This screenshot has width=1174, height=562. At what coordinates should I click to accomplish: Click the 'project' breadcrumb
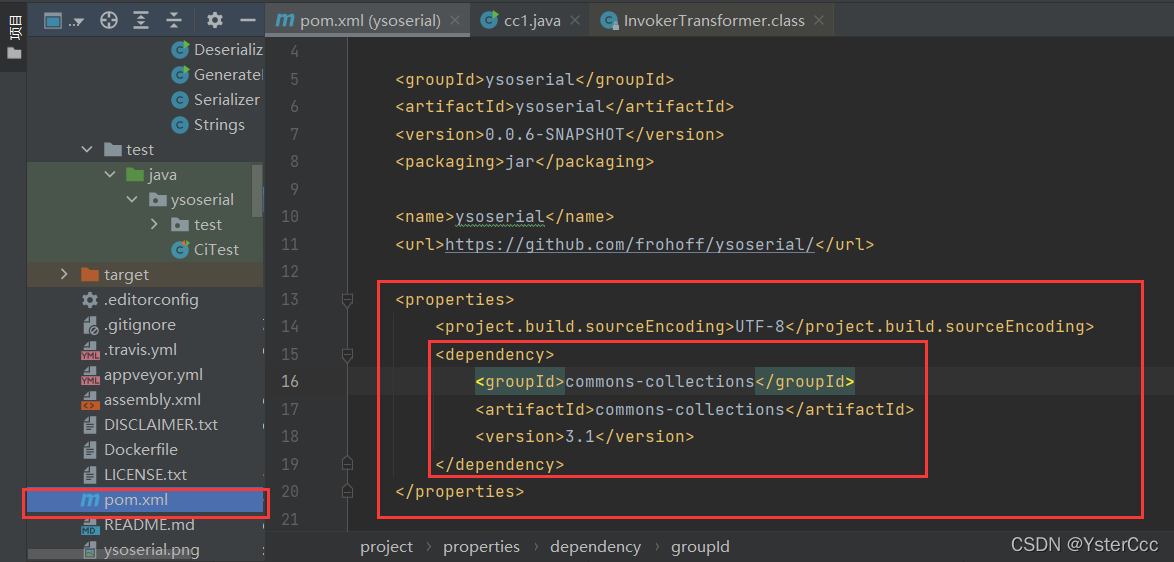[386, 547]
